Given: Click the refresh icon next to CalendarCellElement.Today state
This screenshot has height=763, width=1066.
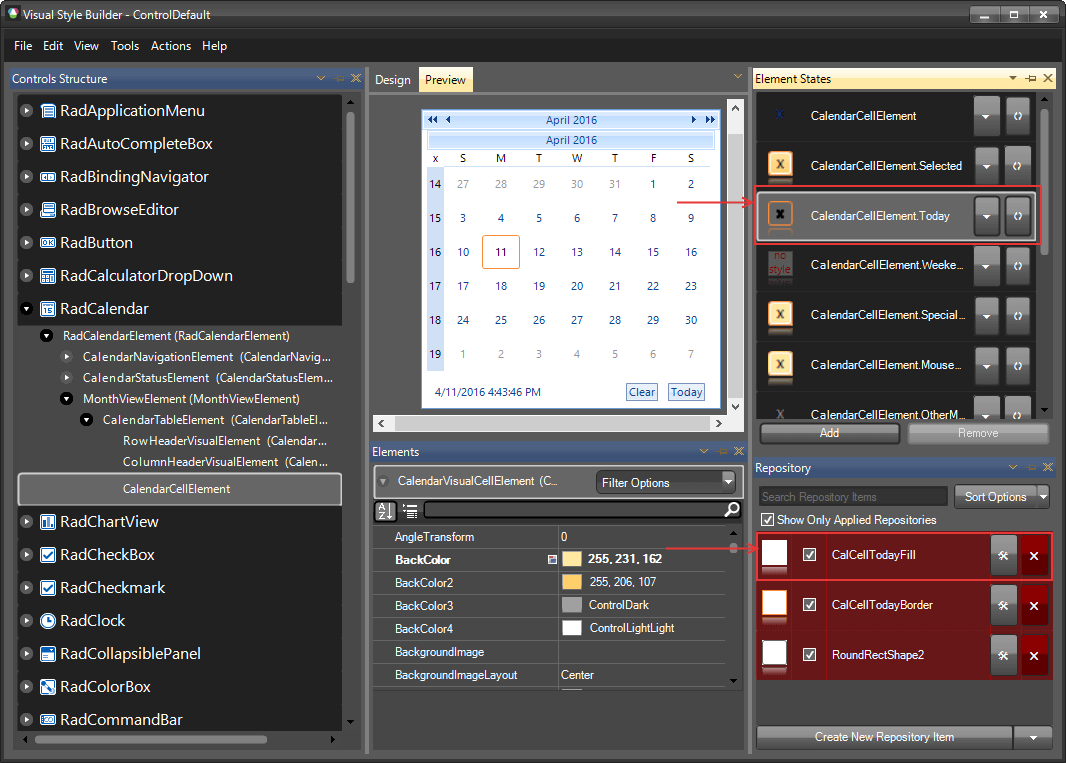Looking at the screenshot, I should pyautogui.click(x=1018, y=216).
